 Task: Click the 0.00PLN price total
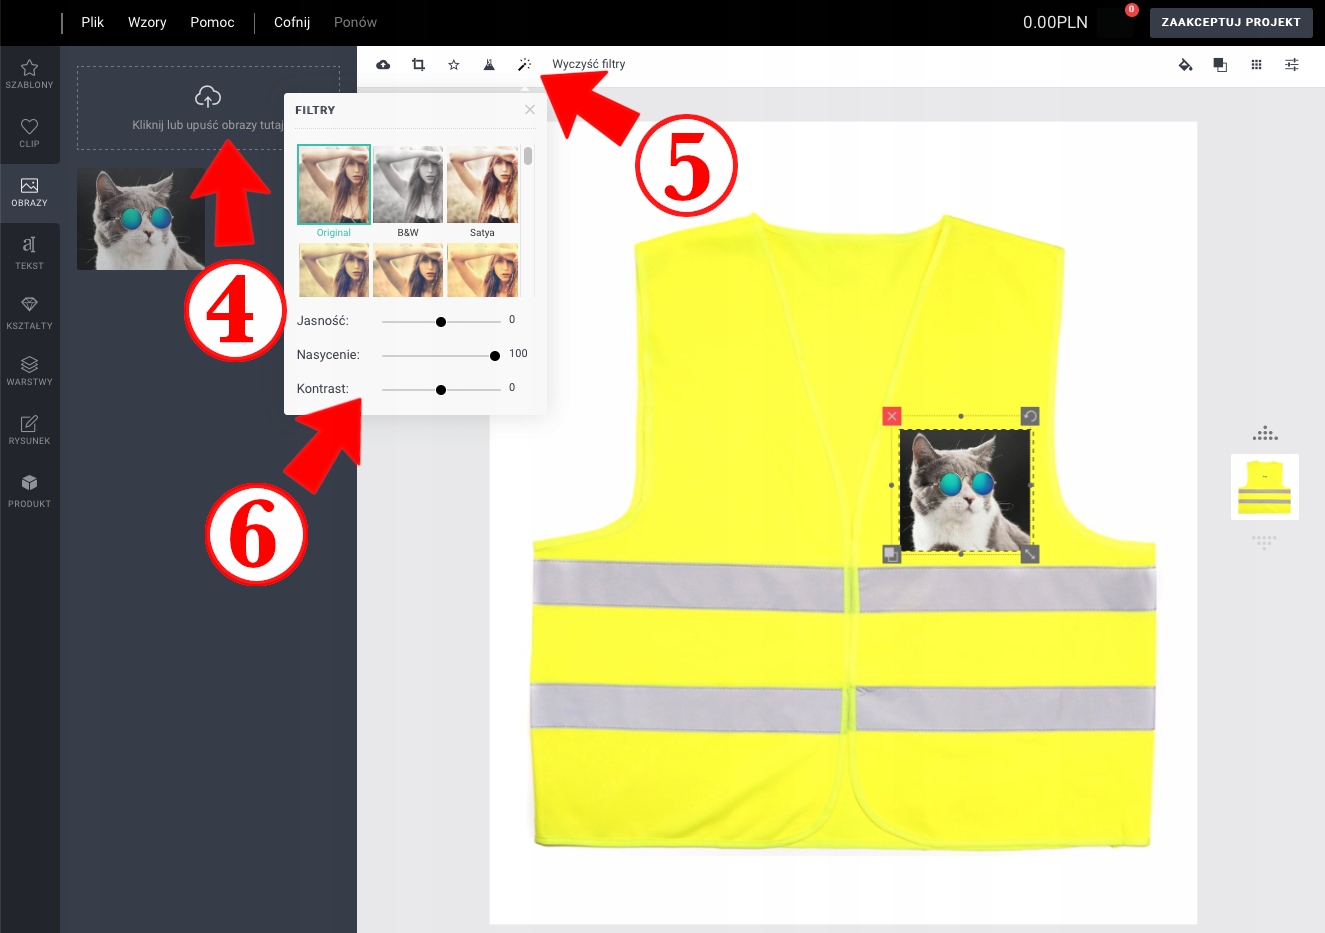pos(1055,22)
